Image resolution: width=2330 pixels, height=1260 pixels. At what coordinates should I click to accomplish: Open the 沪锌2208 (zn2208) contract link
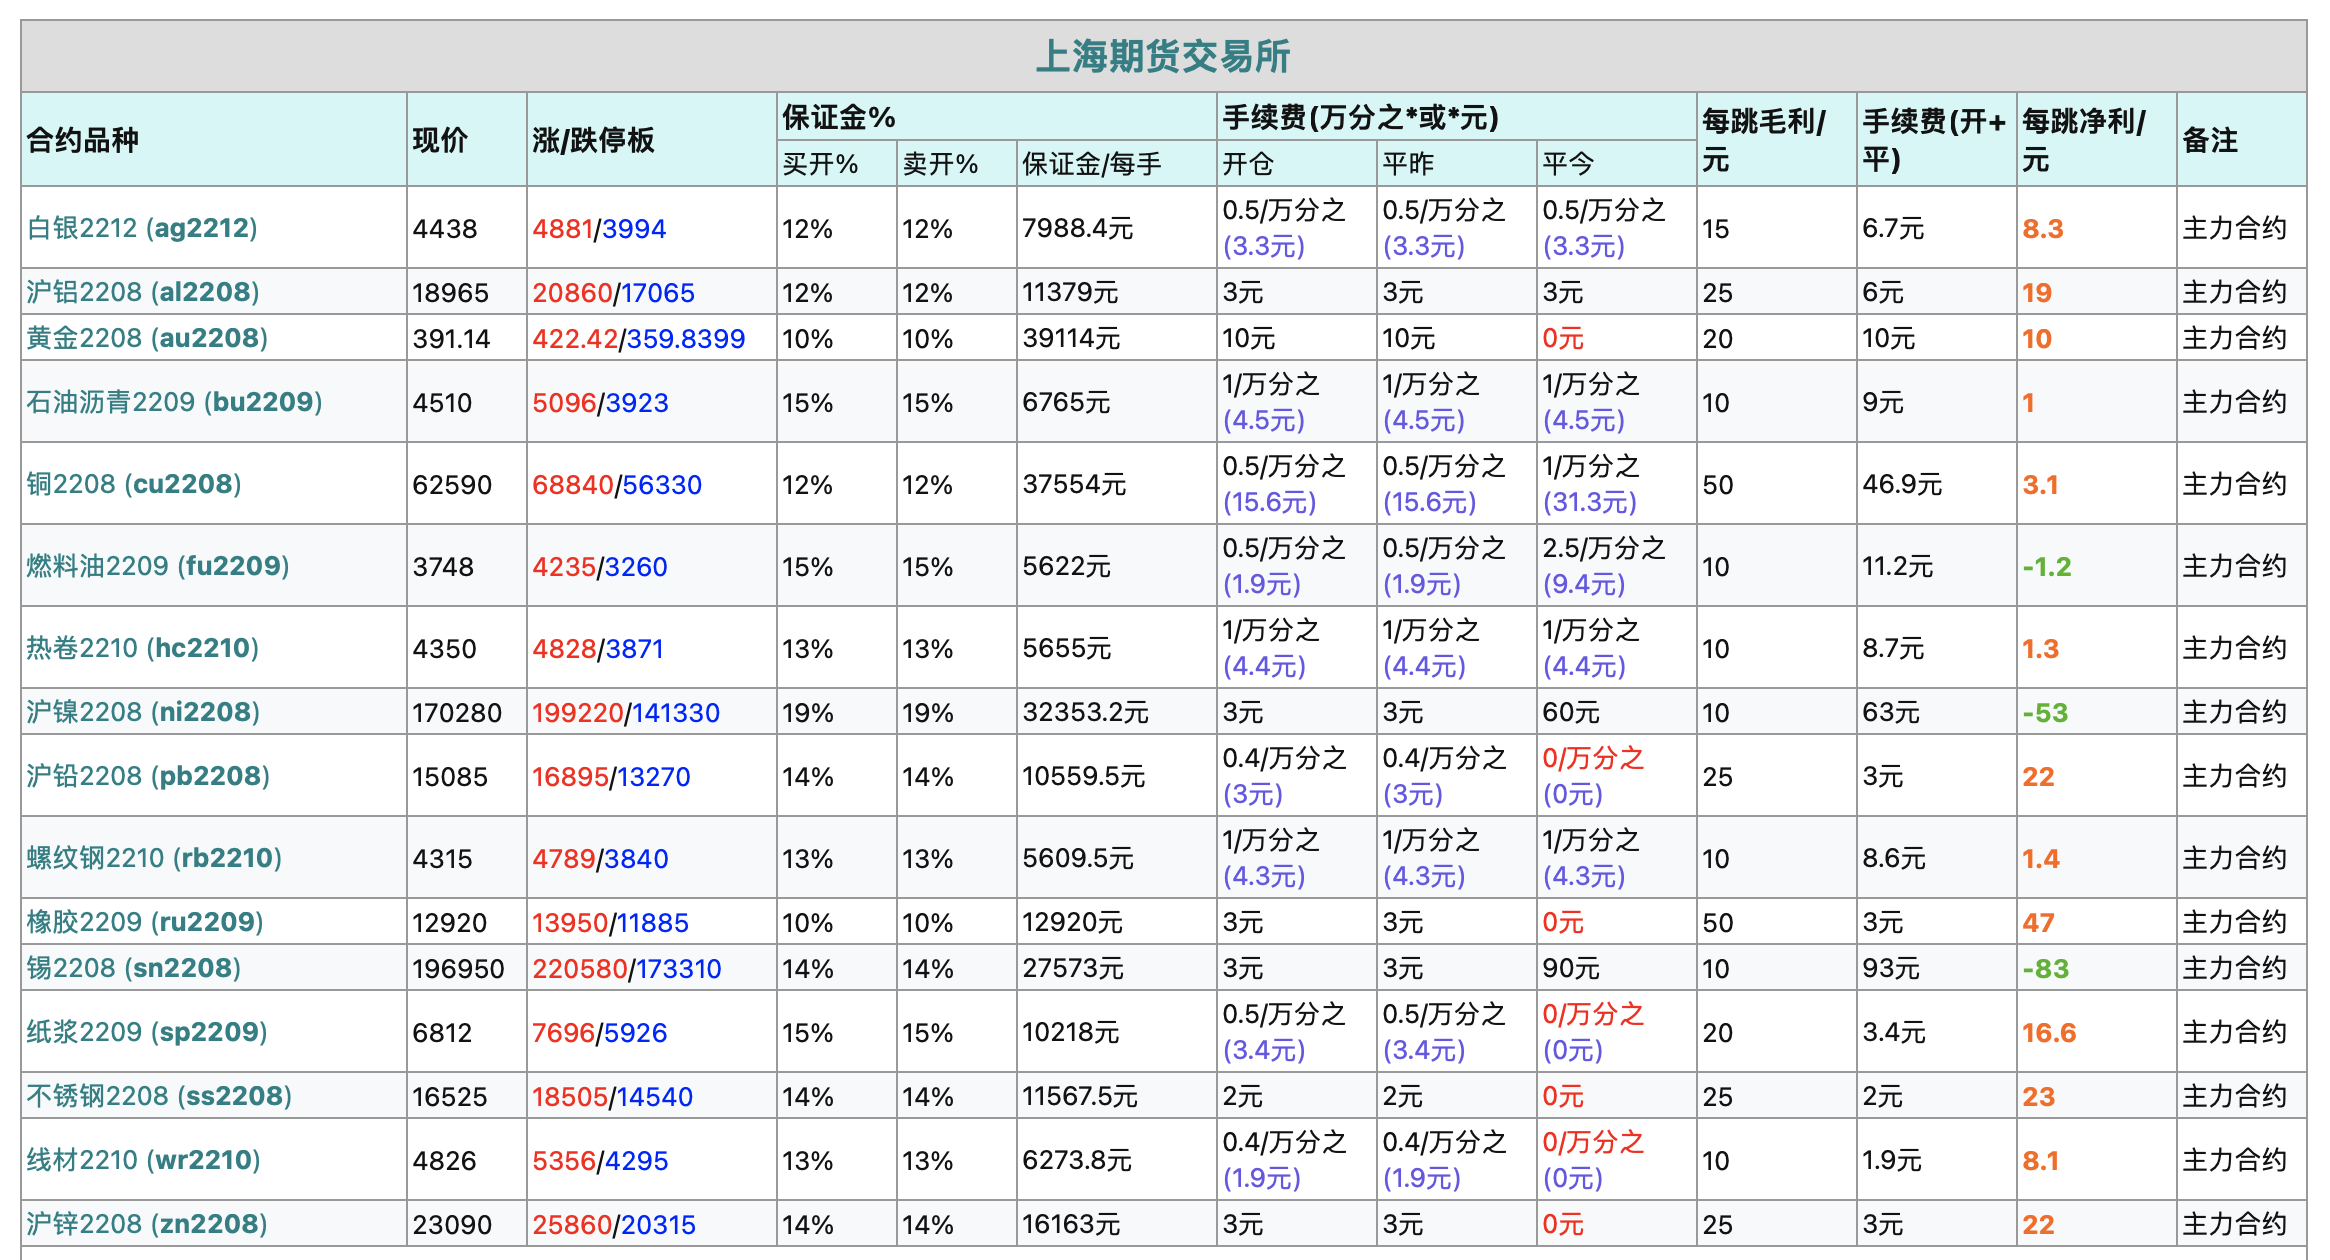pyautogui.click(x=147, y=1224)
